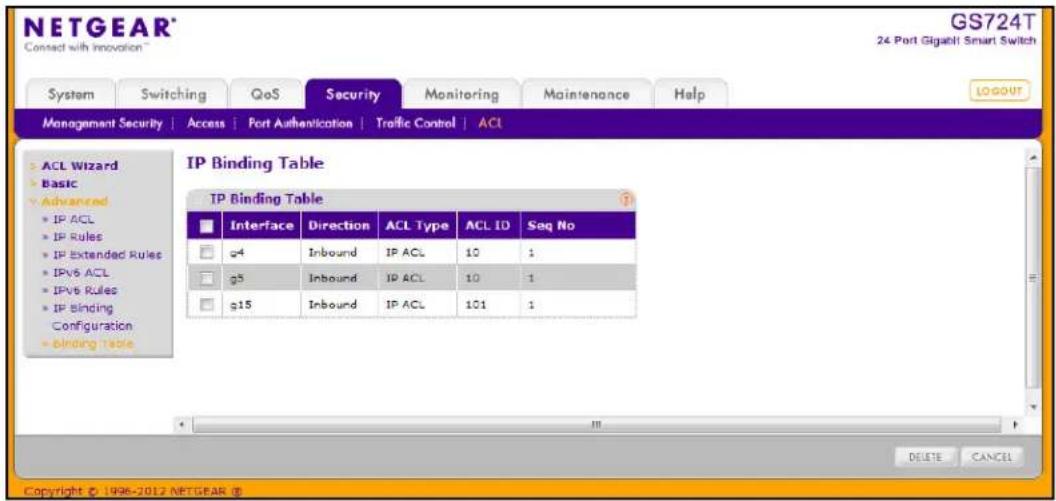Open Binding Table in the sidebar
The image size is (1056, 501).
pyautogui.click(x=93, y=343)
